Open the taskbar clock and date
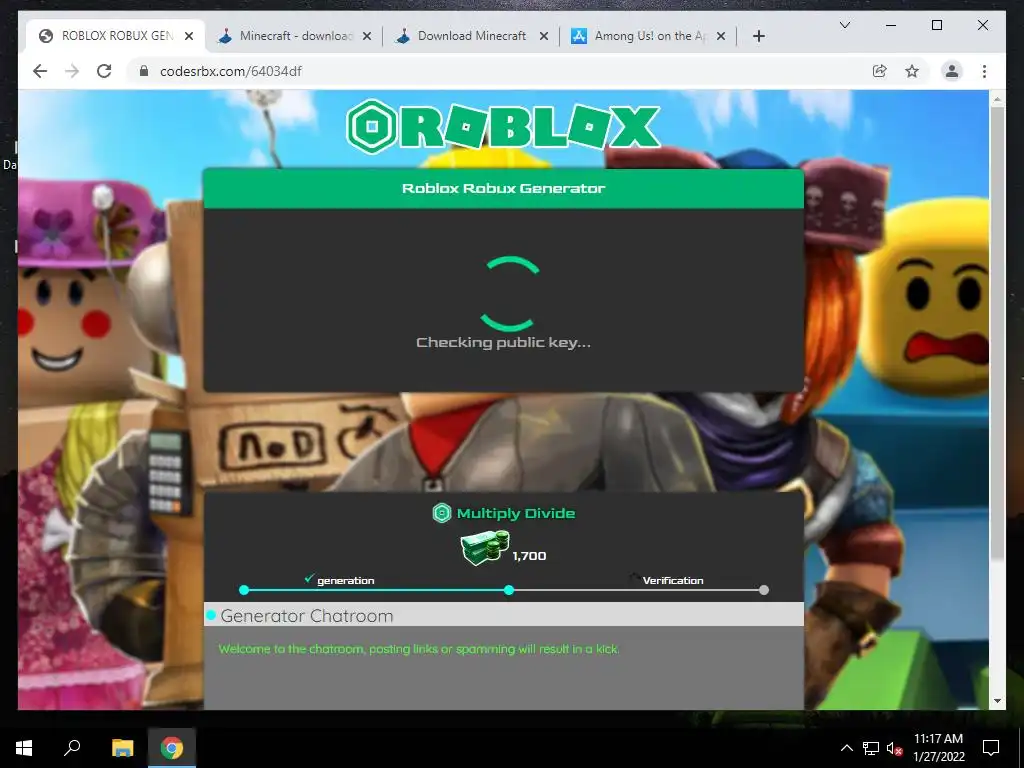Image resolution: width=1024 pixels, height=768 pixels. click(x=938, y=748)
